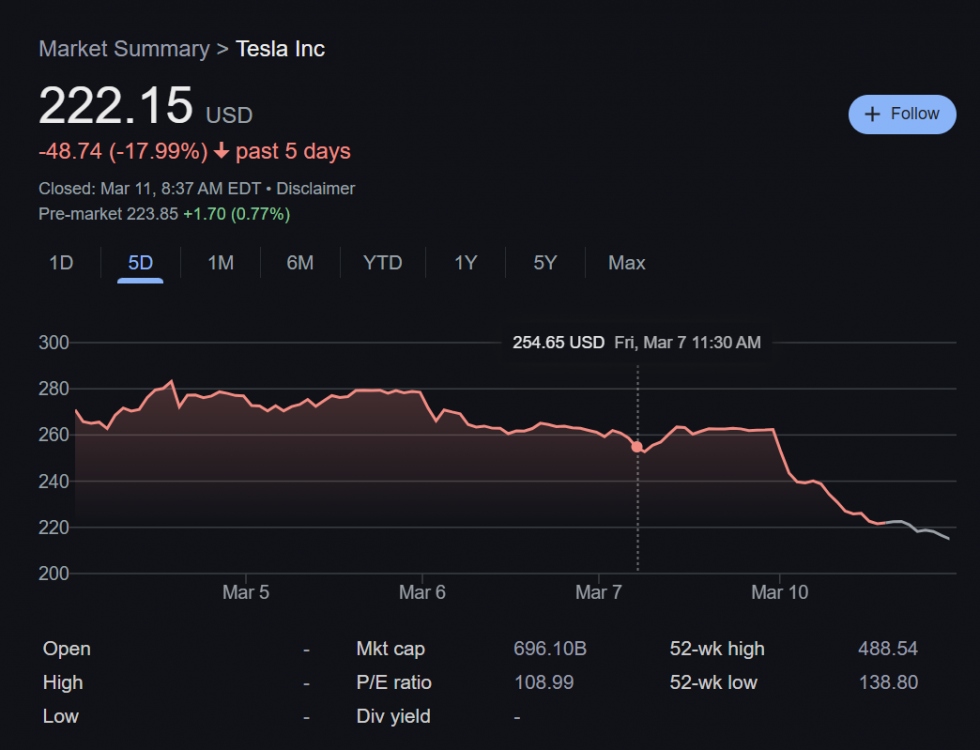
Task: Open the Disclaimer link
Action: (315, 188)
